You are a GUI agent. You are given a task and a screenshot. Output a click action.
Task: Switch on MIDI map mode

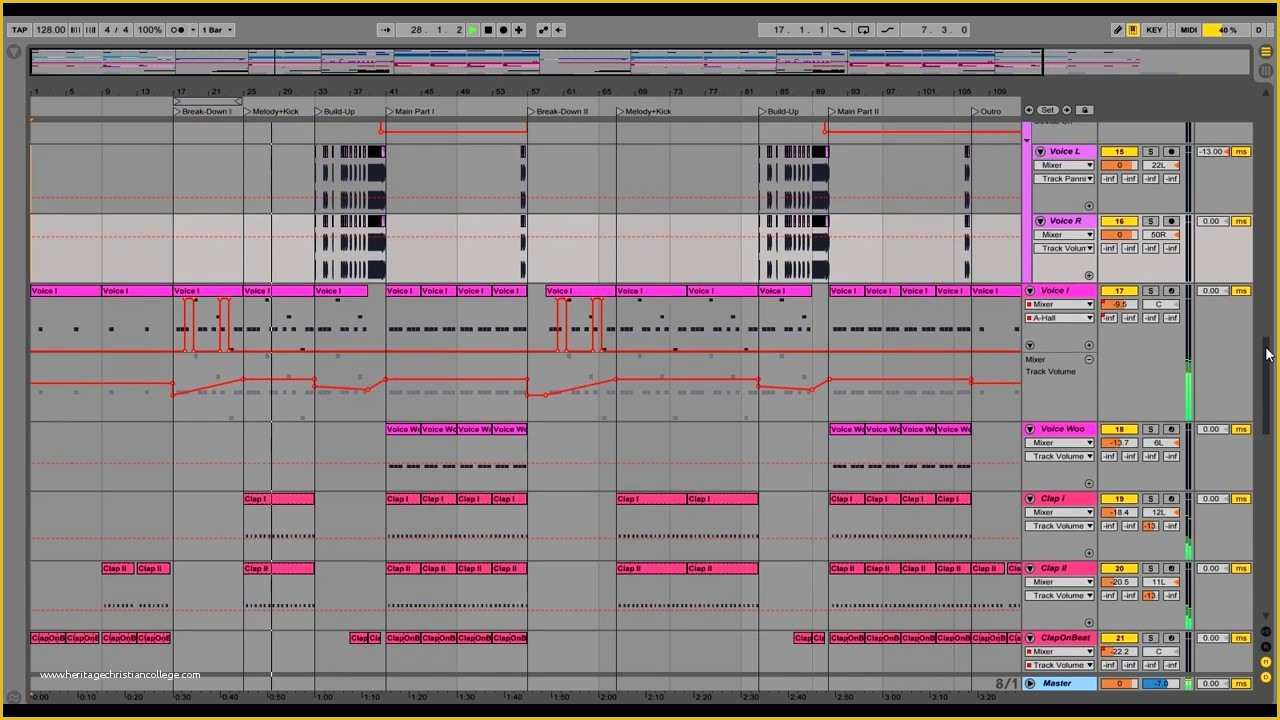click(1188, 30)
